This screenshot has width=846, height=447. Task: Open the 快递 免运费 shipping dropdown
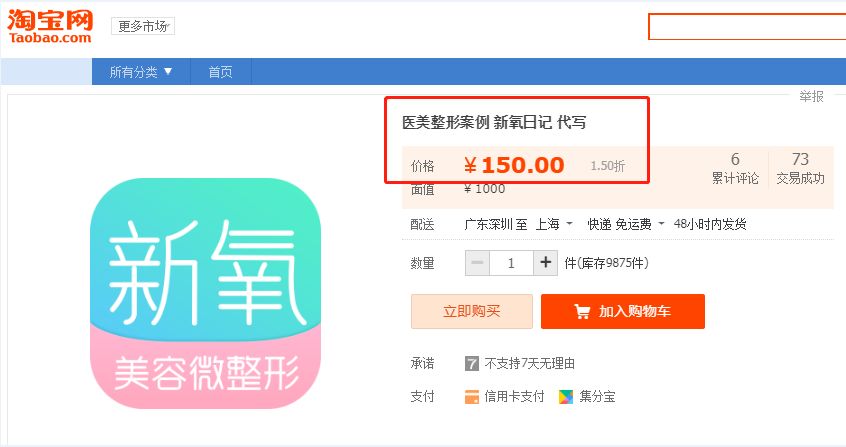click(x=626, y=224)
